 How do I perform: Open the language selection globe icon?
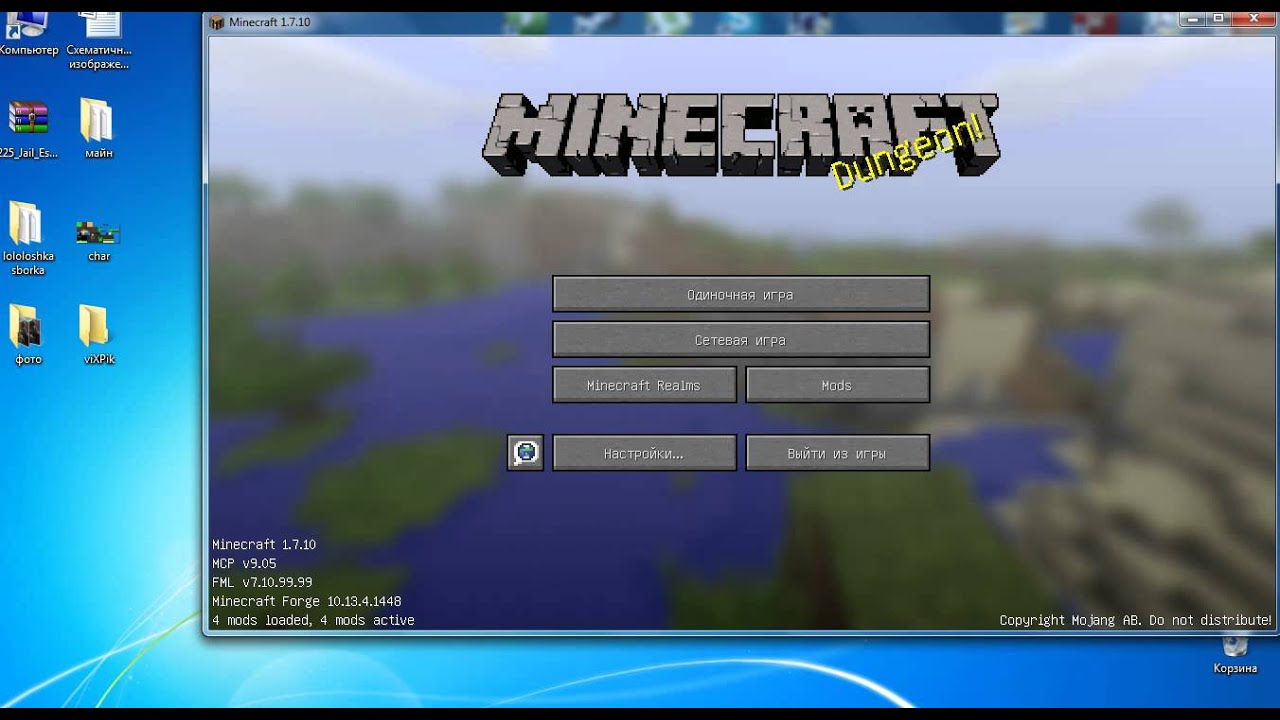pyautogui.click(x=526, y=453)
